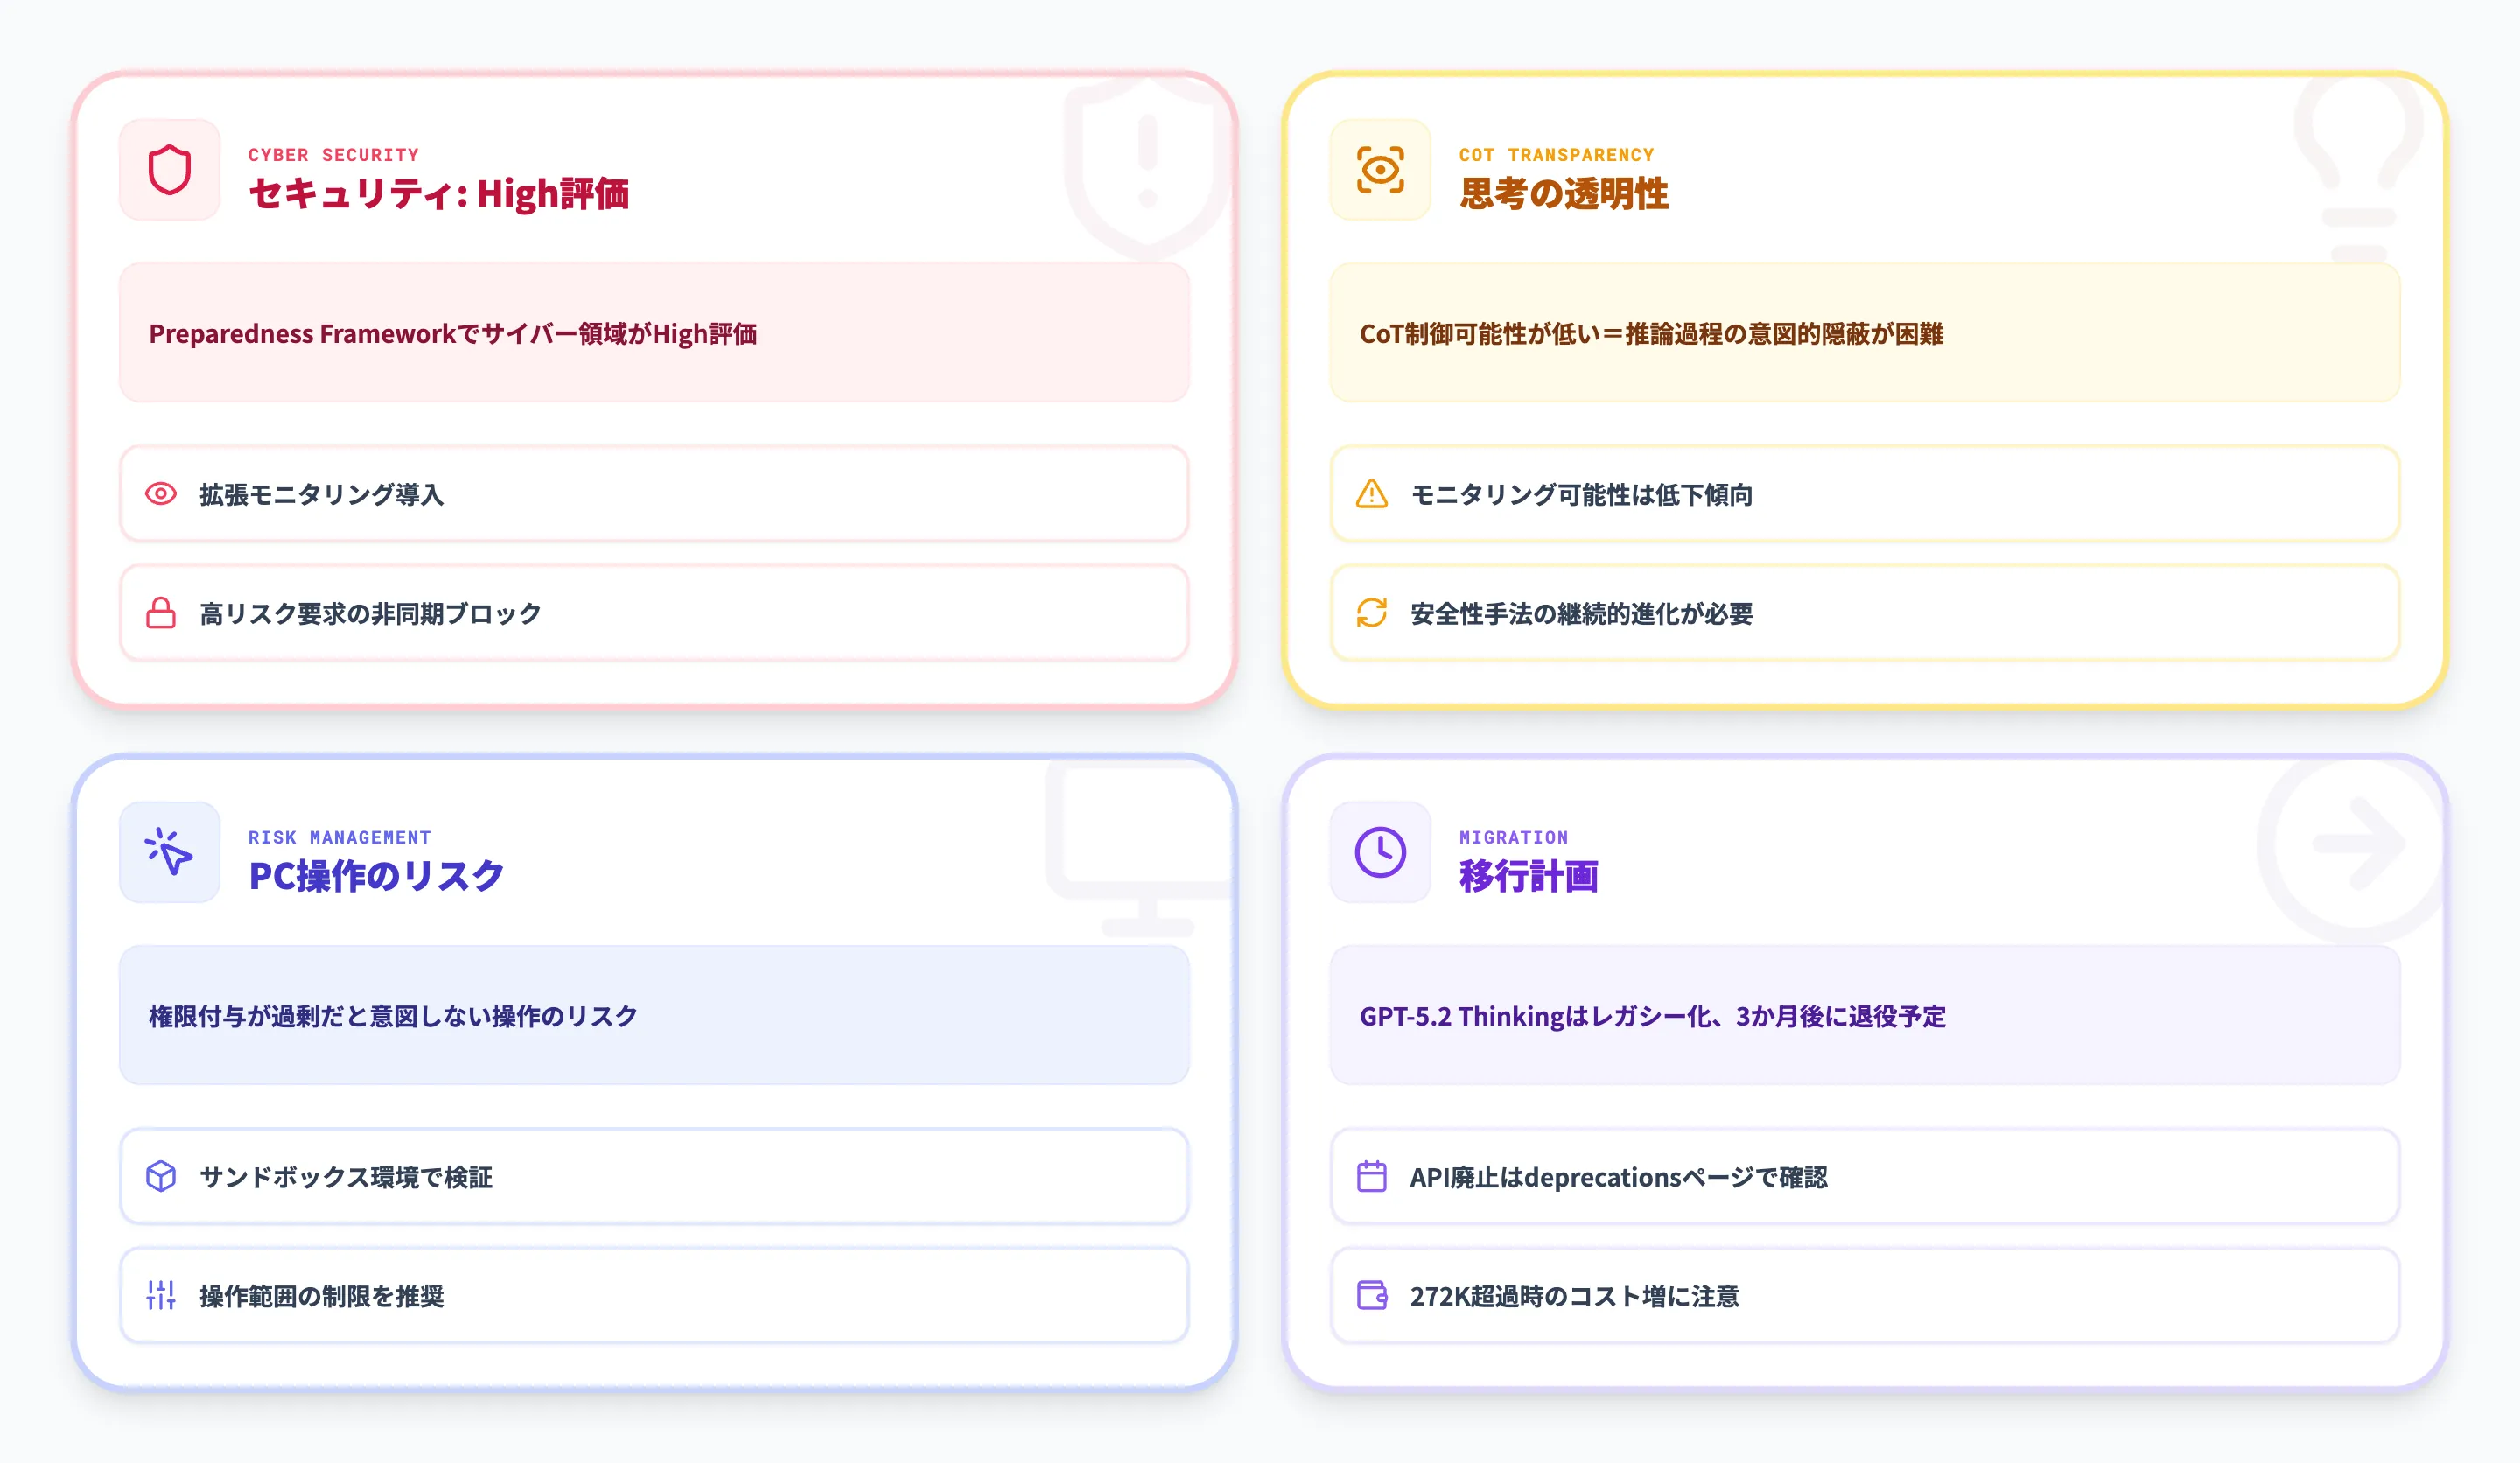The image size is (2520, 1463).
Task: Click the lock icon beside 高リスク要求の非同期ブロック
Action: [x=161, y=613]
